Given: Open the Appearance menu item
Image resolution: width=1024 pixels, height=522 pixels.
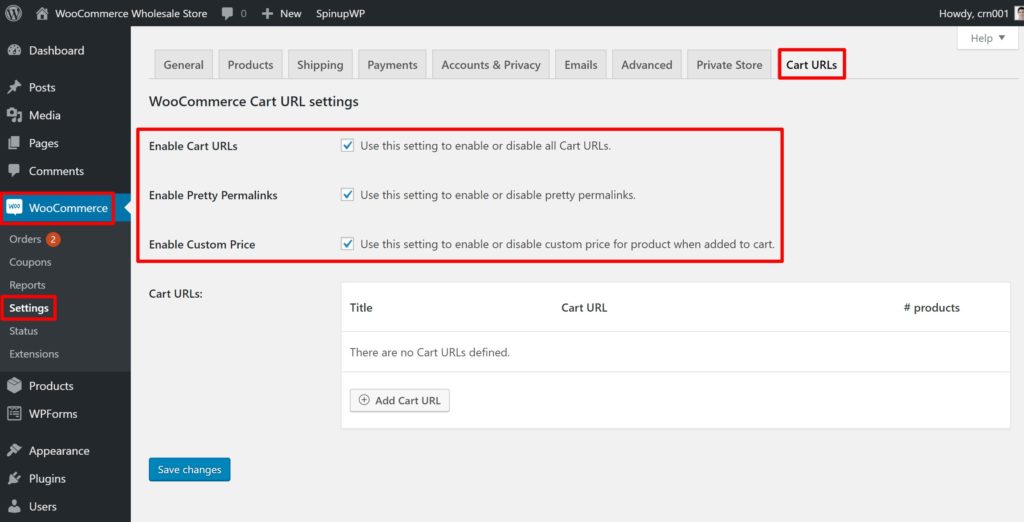Looking at the screenshot, I should coord(65,450).
